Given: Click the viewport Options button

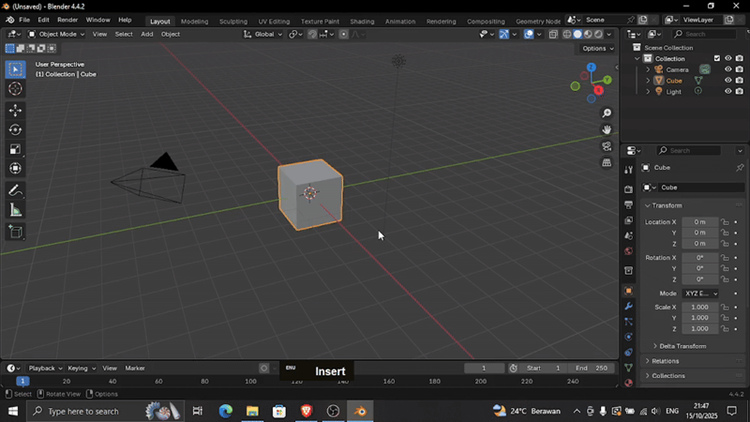Looking at the screenshot, I should point(596,48).
